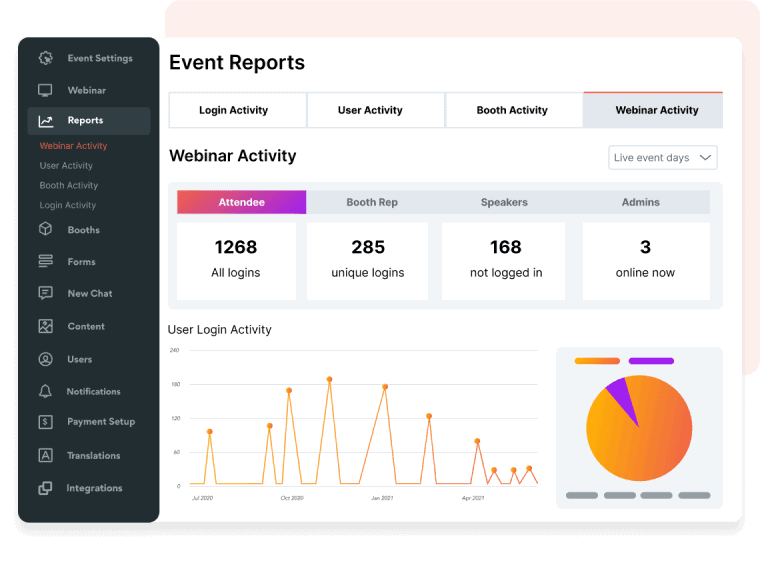This screenshot has width=760, height=561.
Task: Click the Event Settings gear icon
Action: pyautogui.click(x=45, y=58)
